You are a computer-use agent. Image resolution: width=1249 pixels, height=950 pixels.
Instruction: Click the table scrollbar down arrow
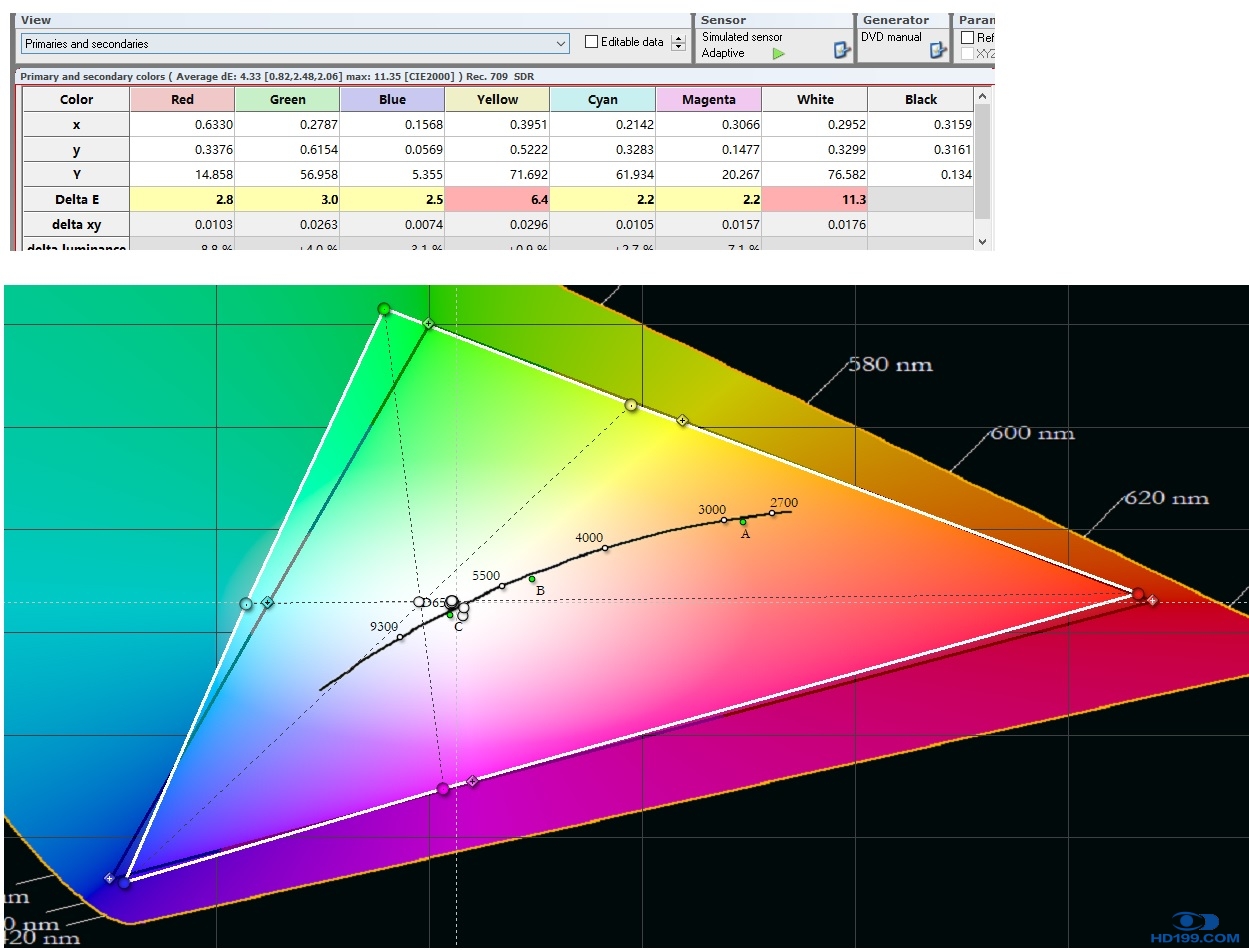pos(982,242)
